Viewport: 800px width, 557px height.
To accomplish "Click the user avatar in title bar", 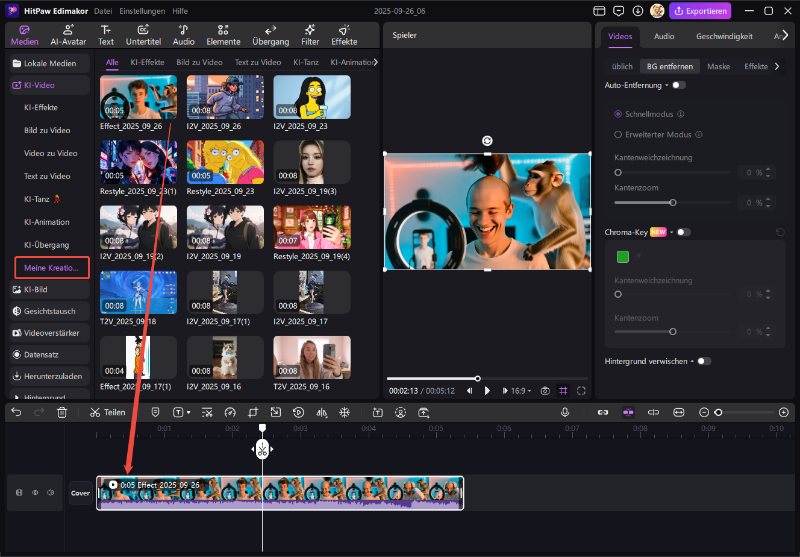I will [x=657, y=11].
